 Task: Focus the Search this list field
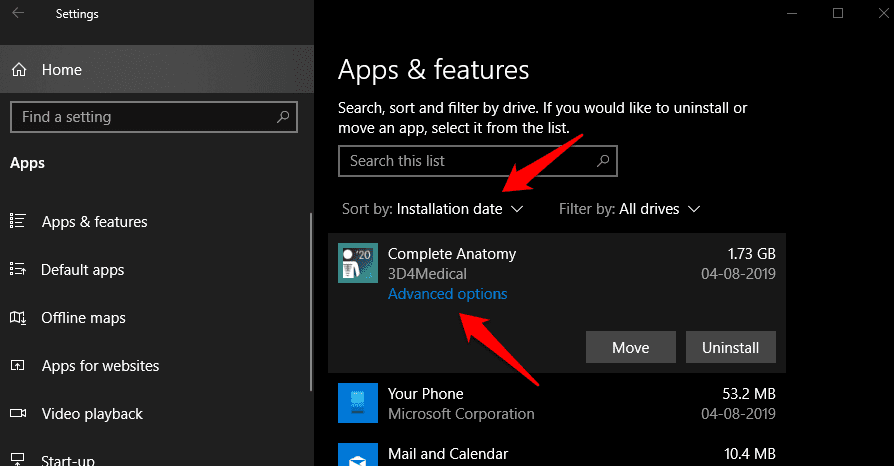[478, 161]
